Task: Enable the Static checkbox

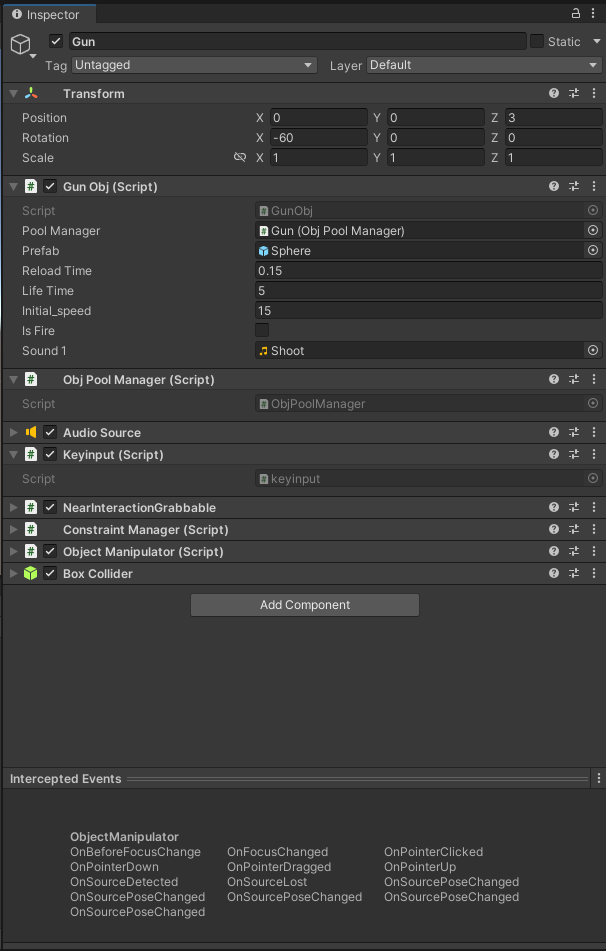Action: pos(537,41)
